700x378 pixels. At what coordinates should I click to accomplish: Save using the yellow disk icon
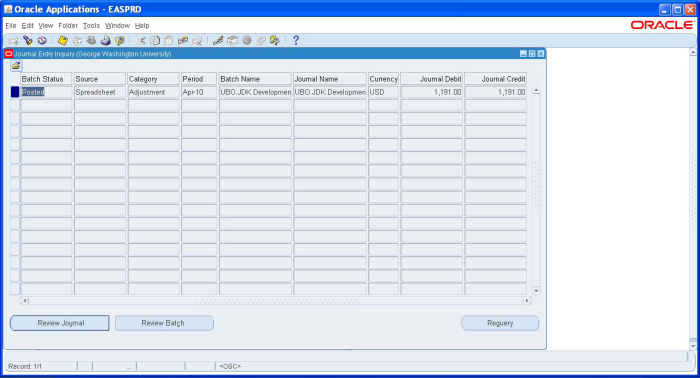point(62,41)
